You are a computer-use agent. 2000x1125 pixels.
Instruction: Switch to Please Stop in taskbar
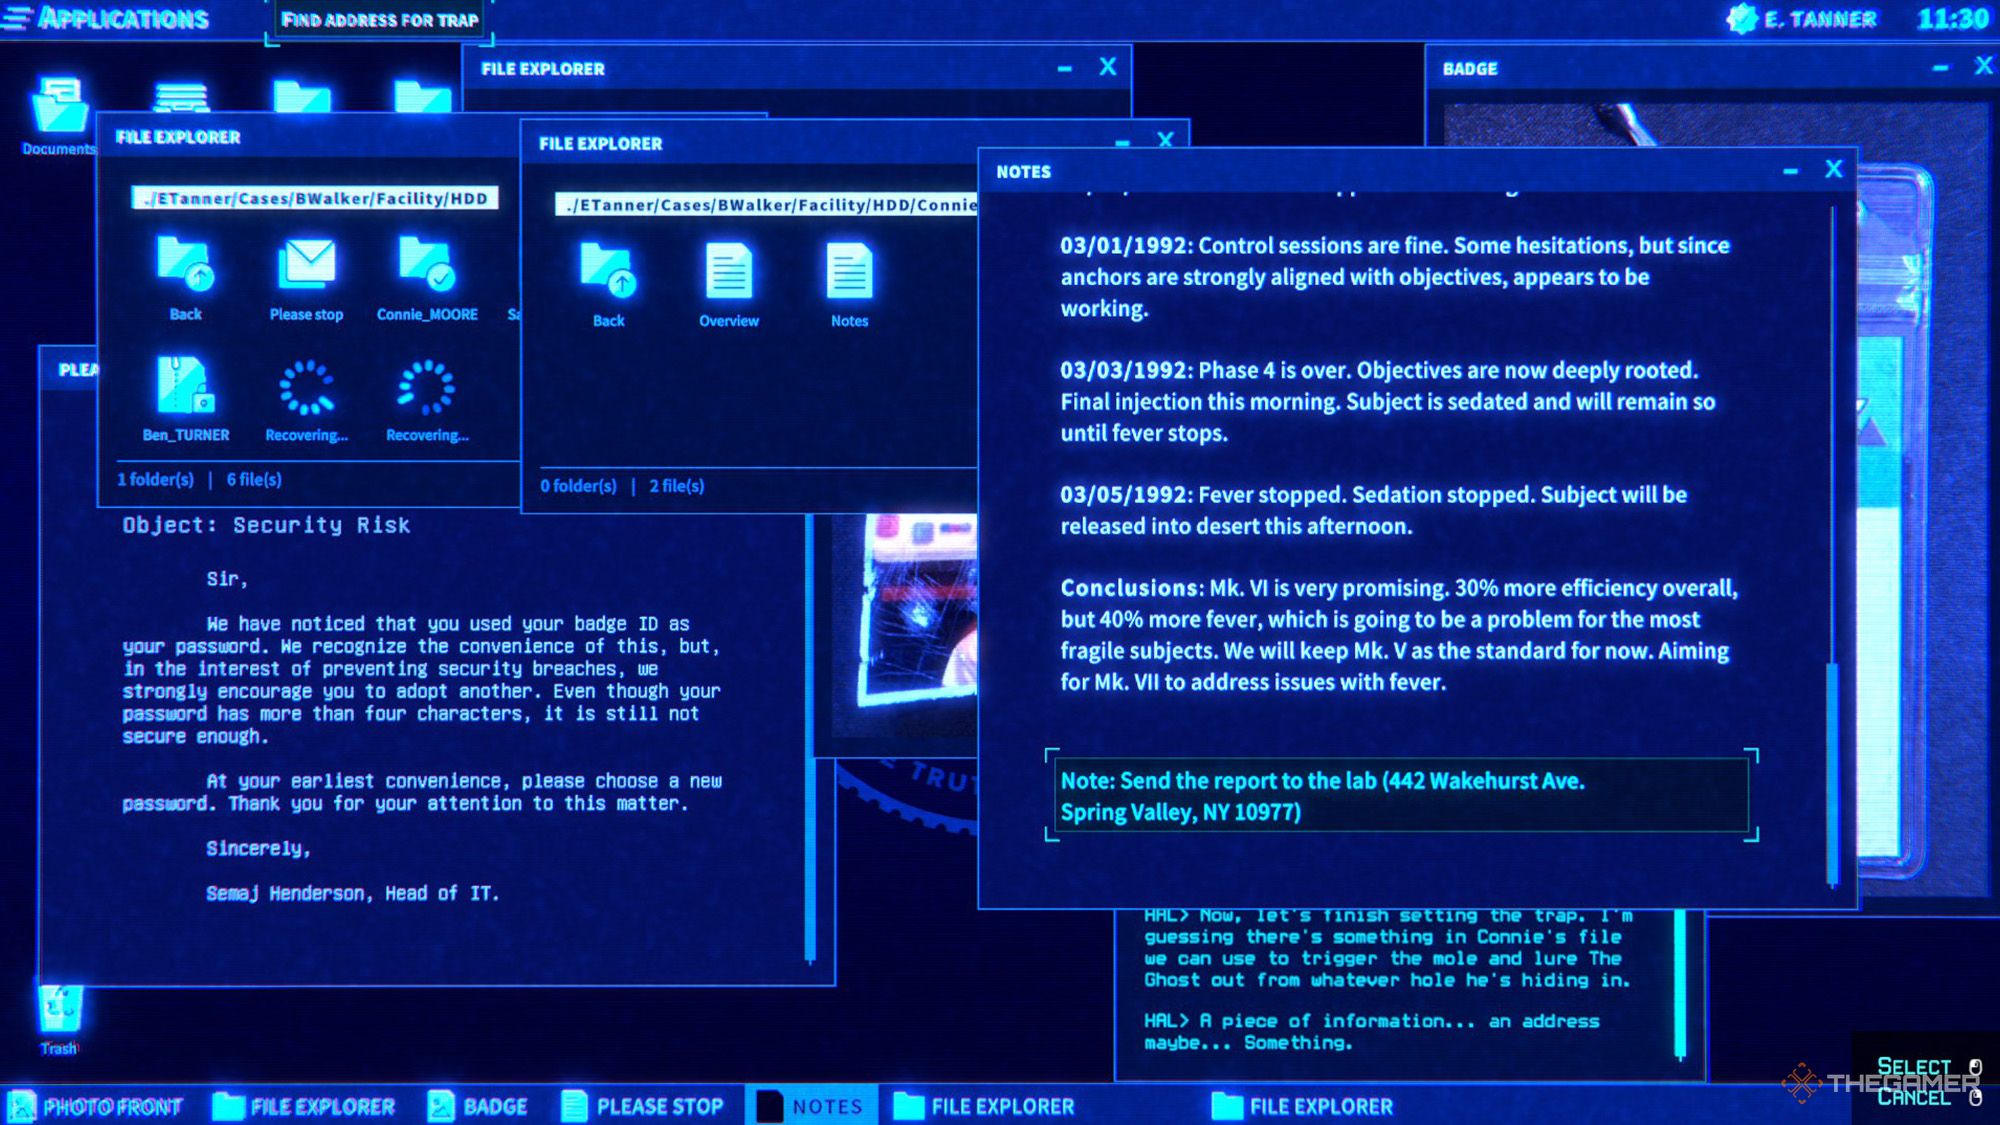[x=642, y=1106]
